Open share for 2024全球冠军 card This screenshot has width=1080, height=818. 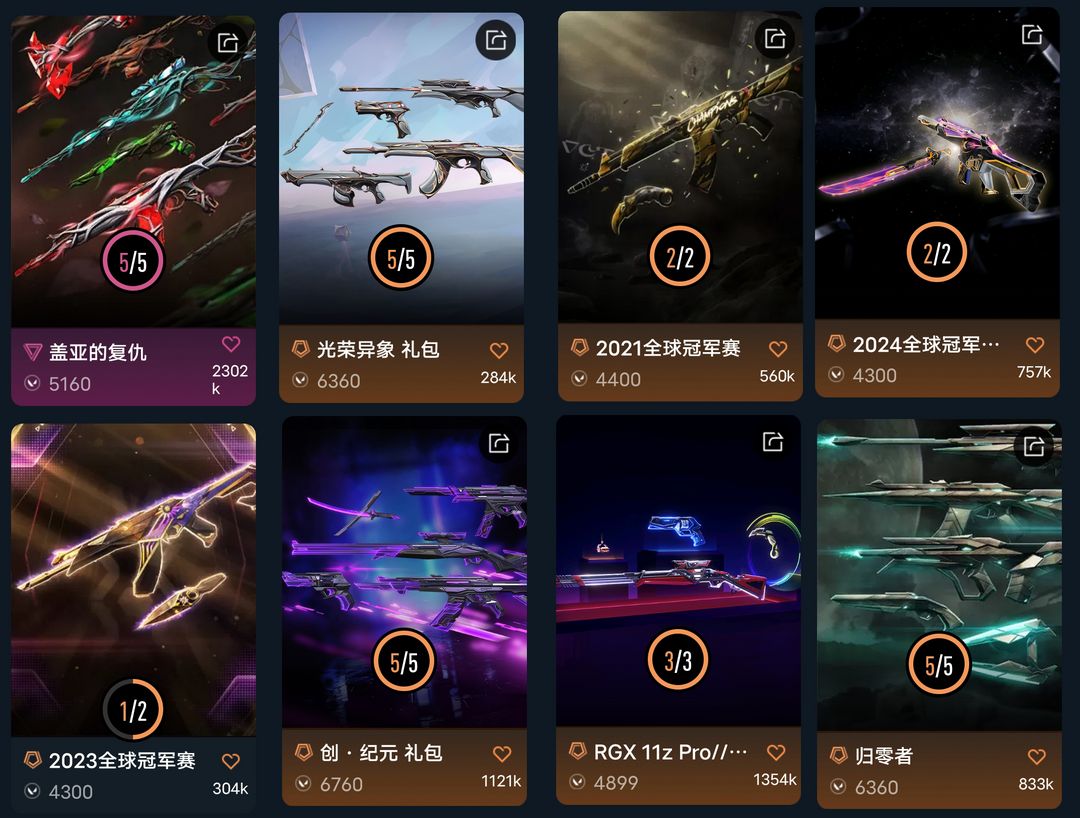point(1032,33)
